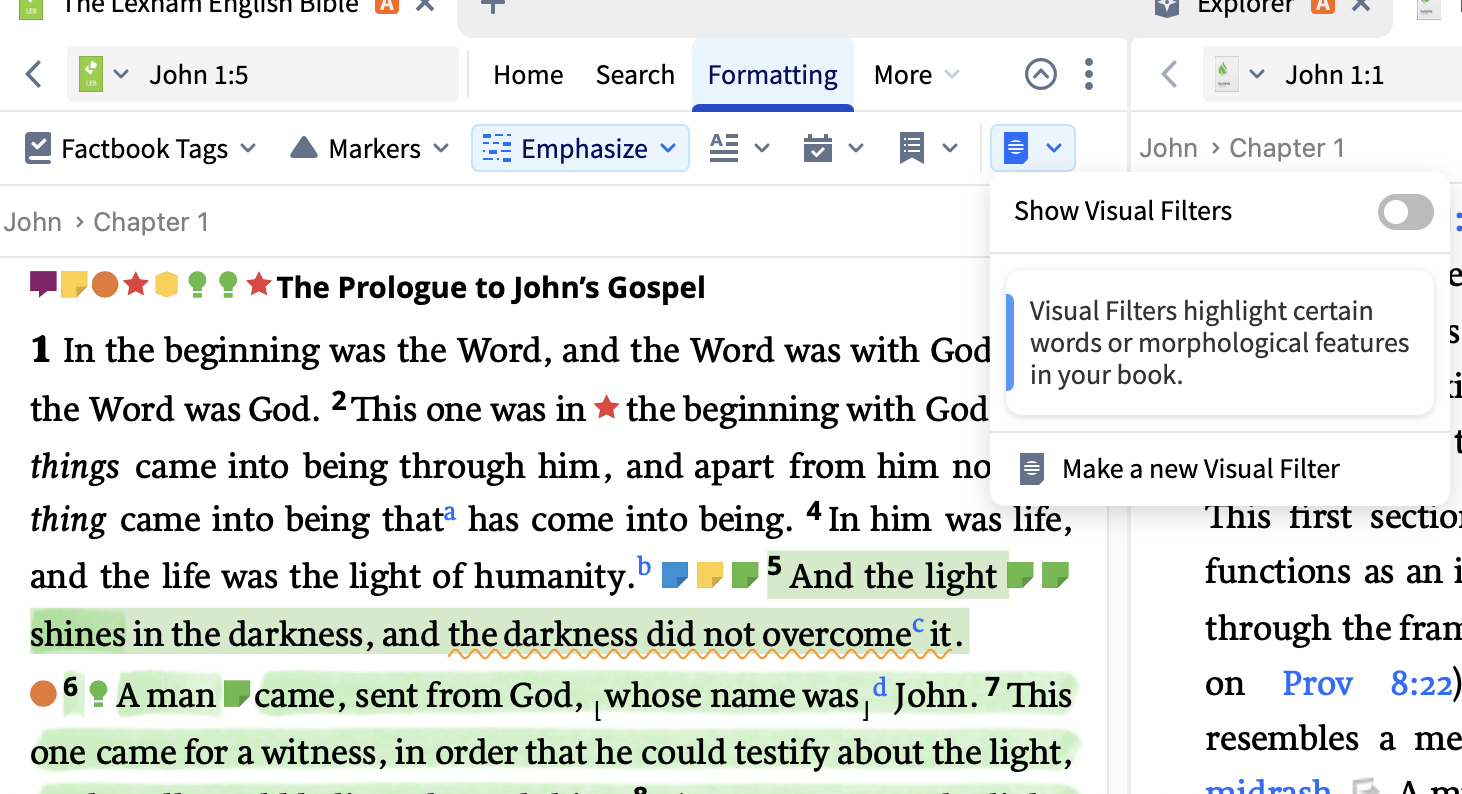Click the red star directly before 'The Prologue'

(x=259, y=285)
